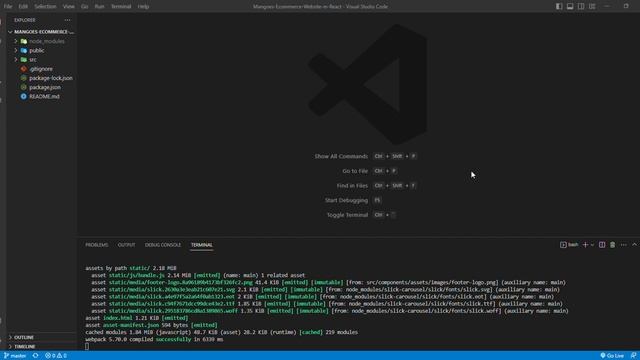Click the bash terminal profile icon
This screenshot has width=640, height=360.
click(563, 245)
